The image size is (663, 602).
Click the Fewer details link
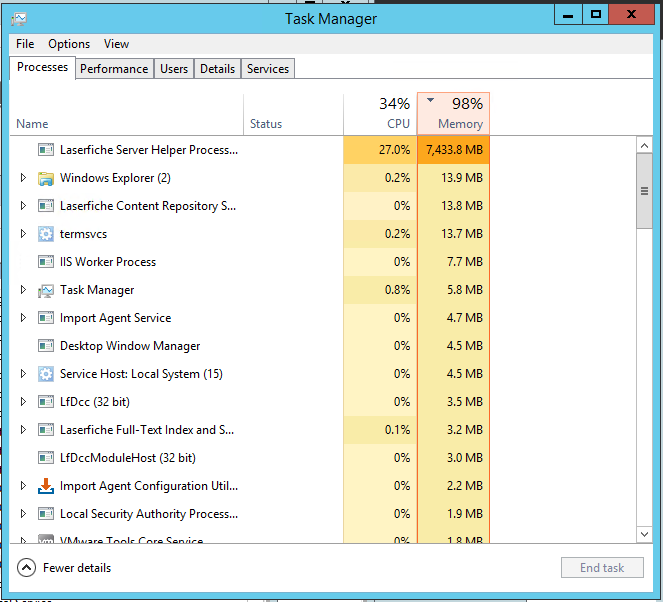click(x=77, y=568)
